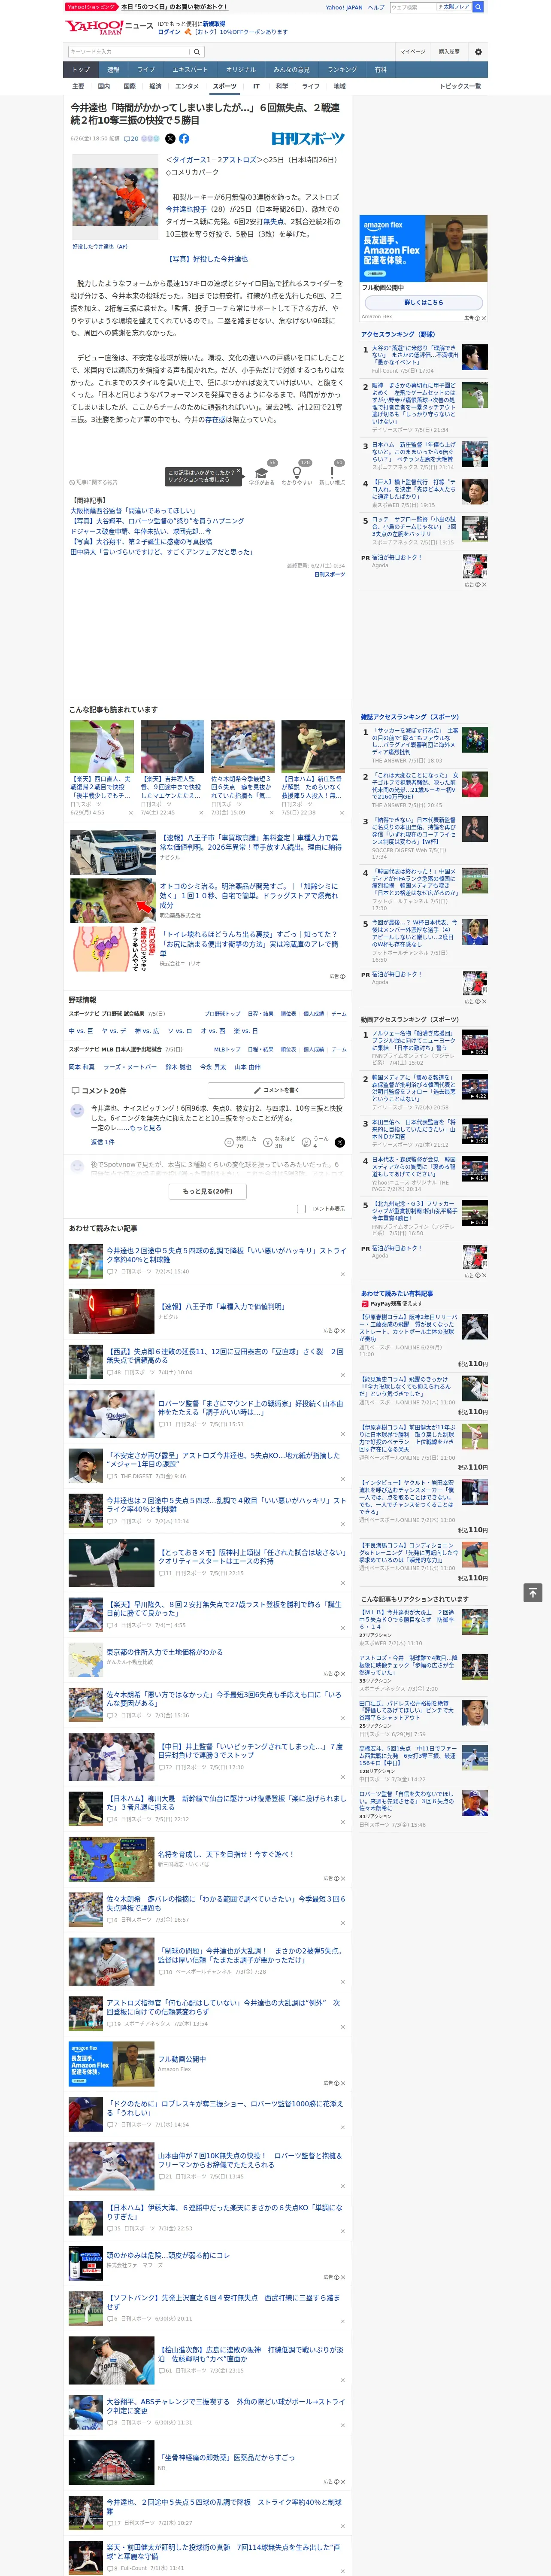Share the article on Facebook
The height and width of the screenshot is (2576, 551).
[x=184, y=139]
